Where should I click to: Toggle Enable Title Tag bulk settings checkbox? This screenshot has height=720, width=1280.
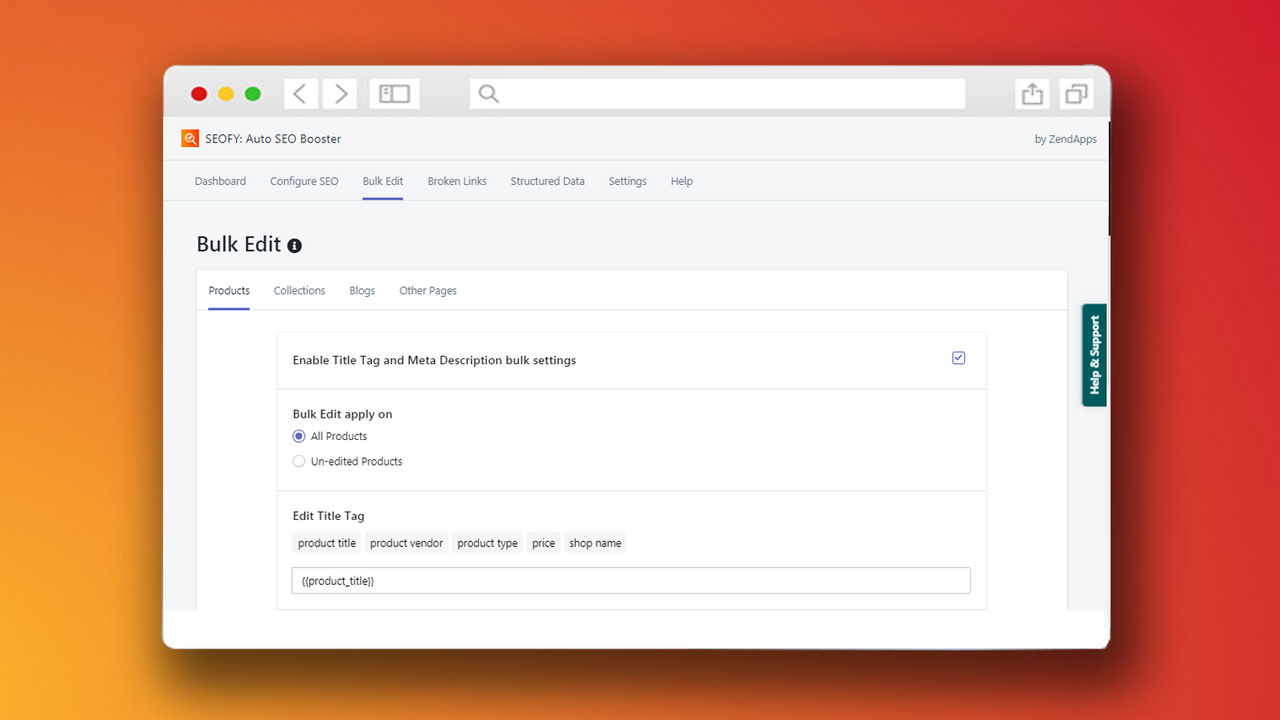(959, 358)
